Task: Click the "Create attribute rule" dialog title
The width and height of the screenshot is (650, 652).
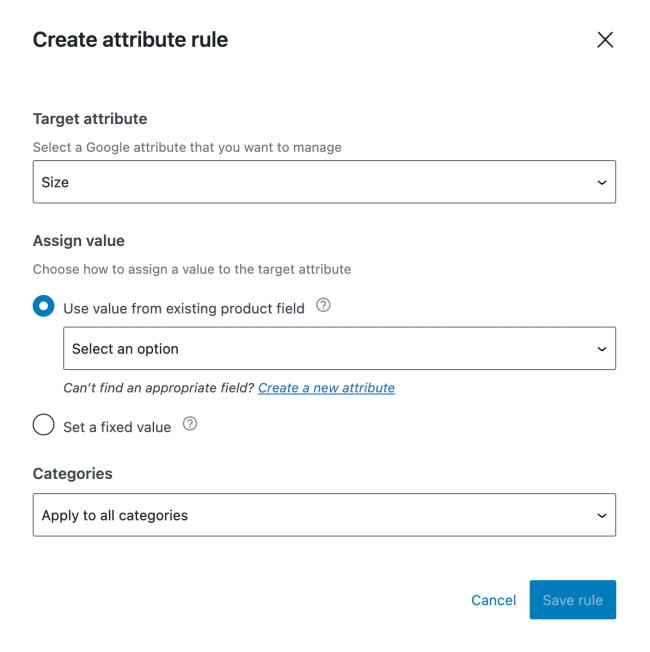Action: 131,40
